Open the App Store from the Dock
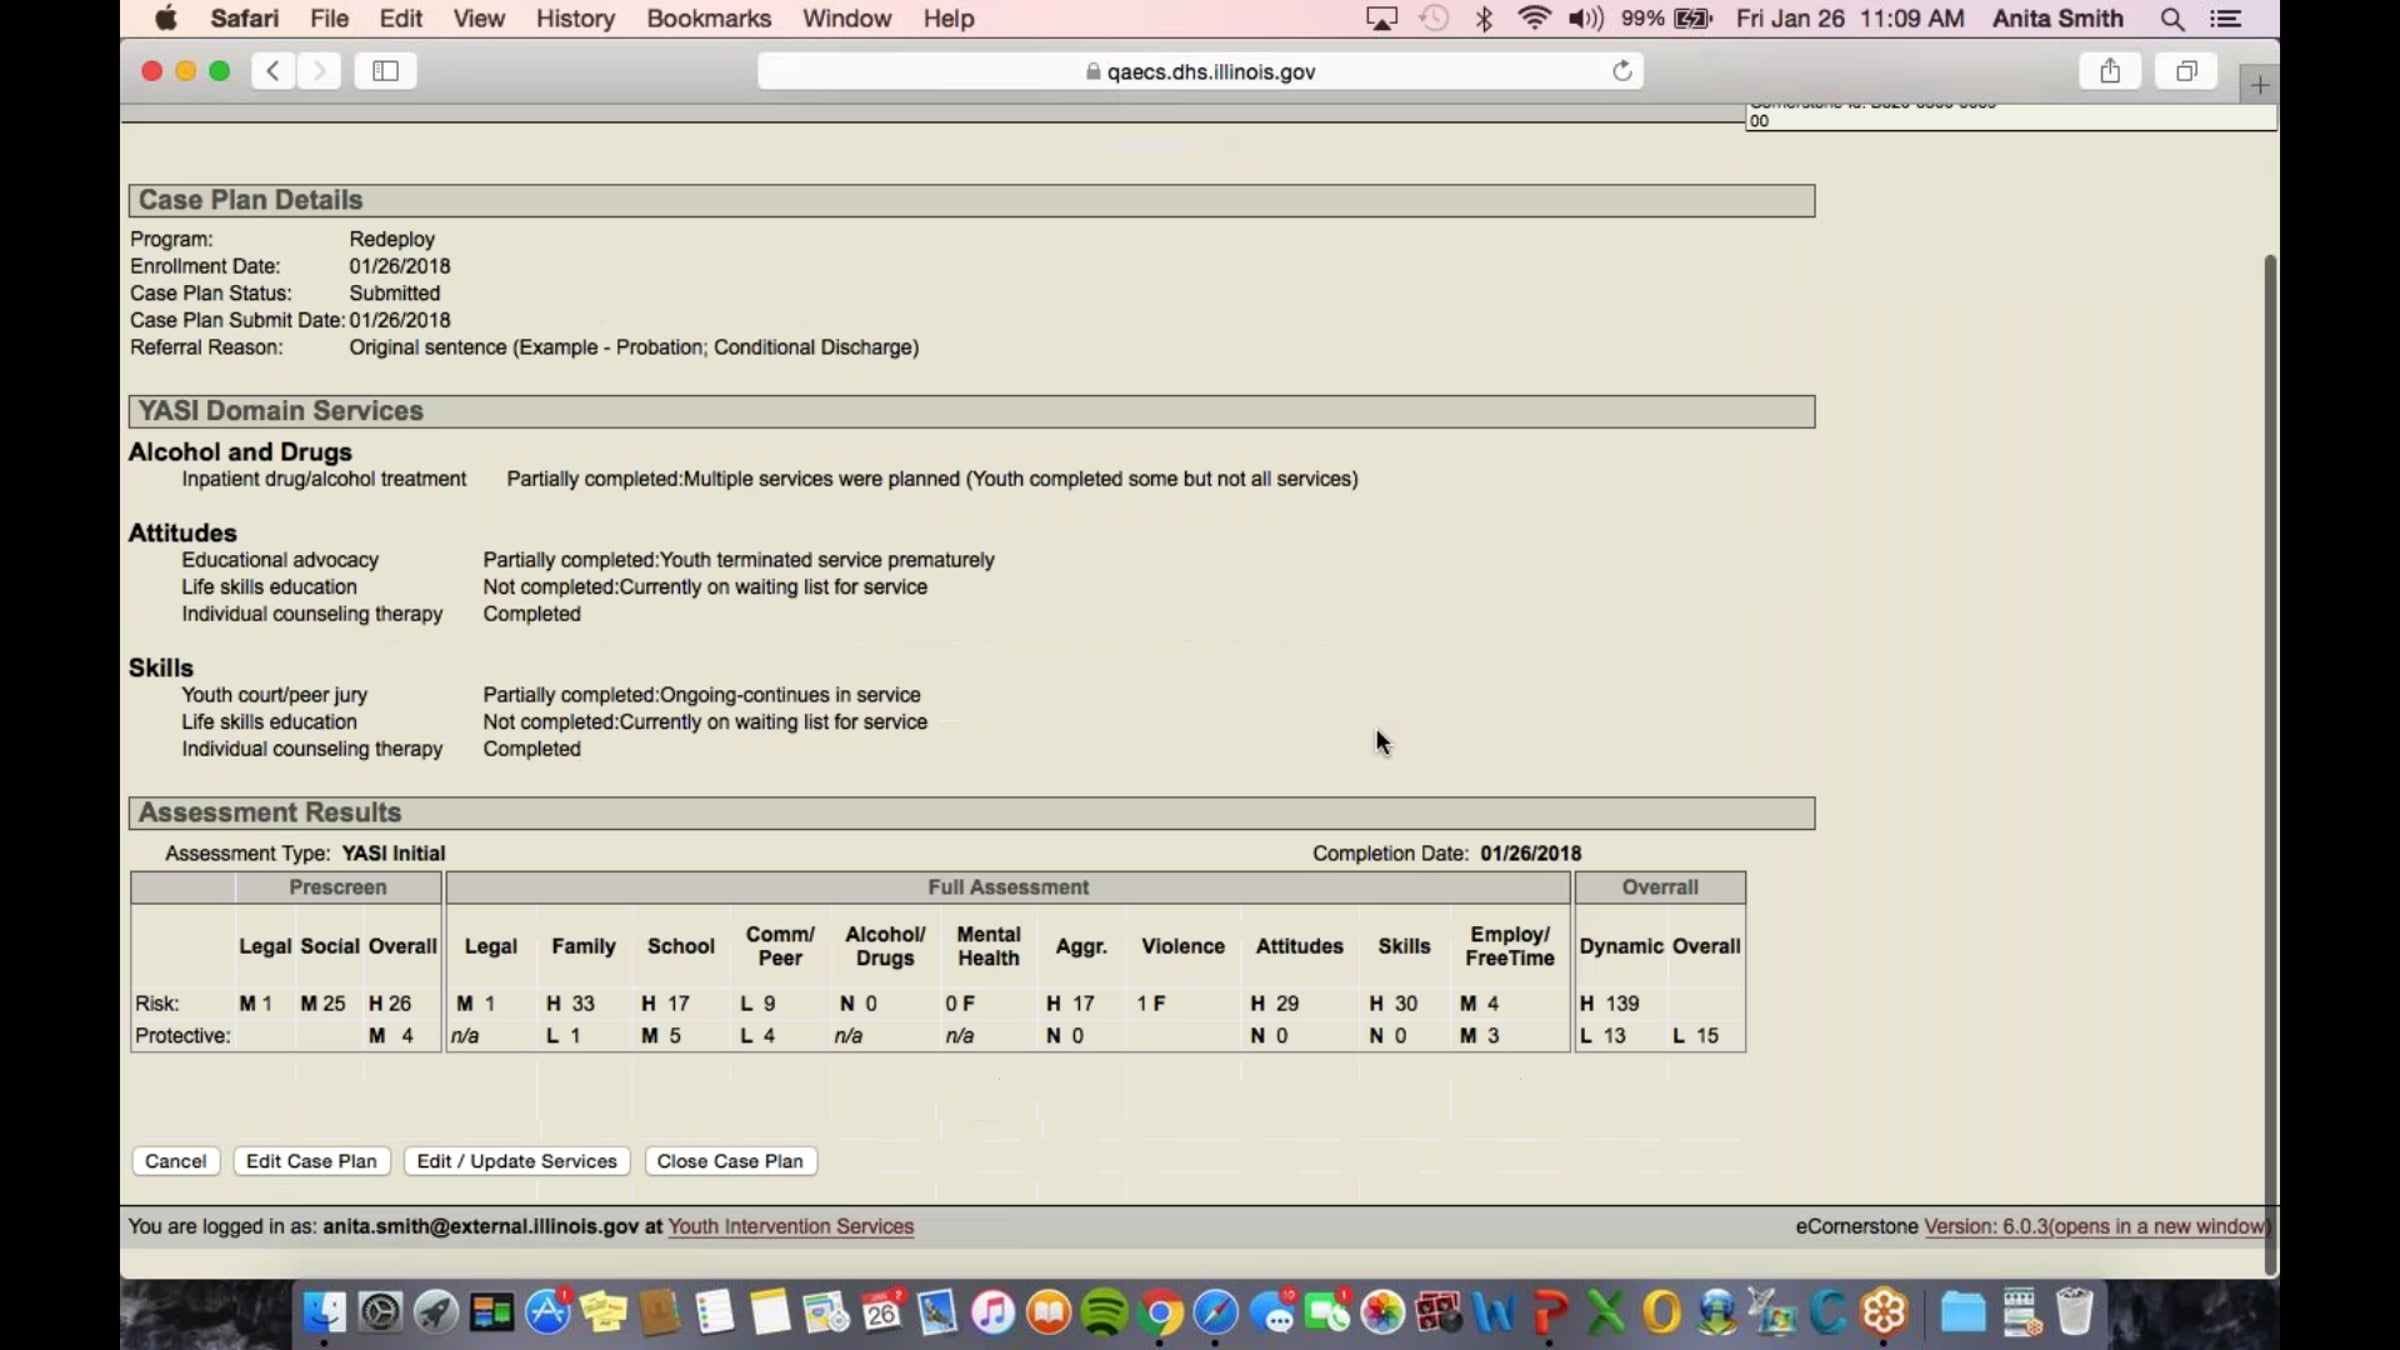This screenshot has height=1350, width=2400. coord(548,1312)
